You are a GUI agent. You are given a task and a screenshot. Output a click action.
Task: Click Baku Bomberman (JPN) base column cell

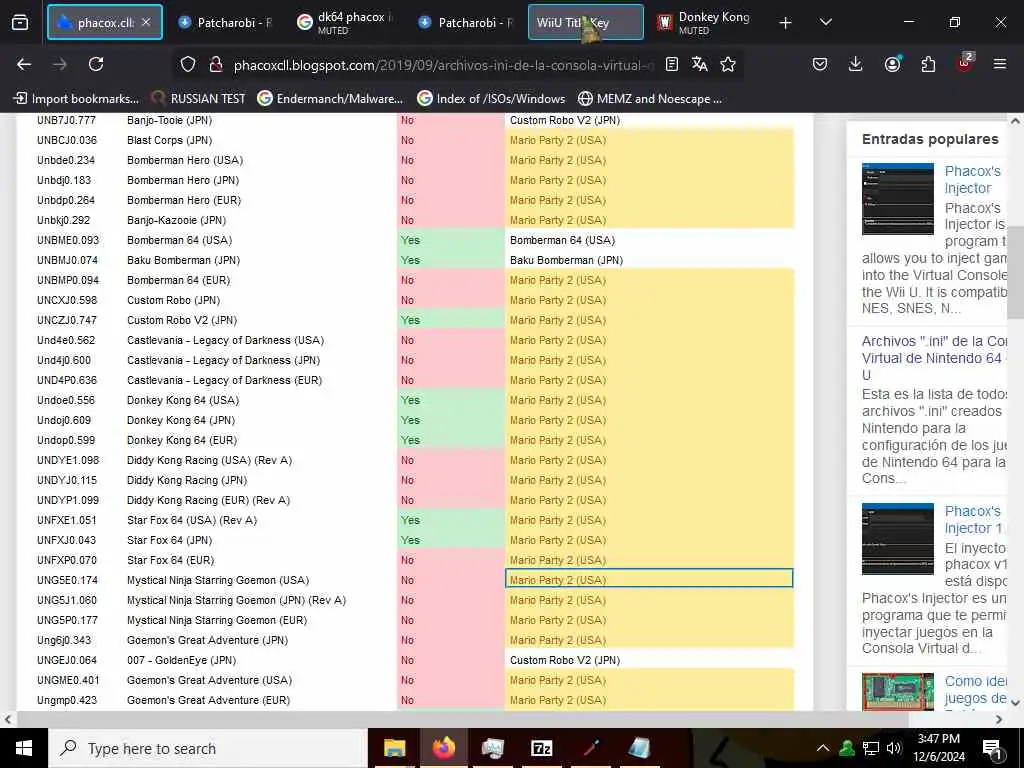(566, 260)
